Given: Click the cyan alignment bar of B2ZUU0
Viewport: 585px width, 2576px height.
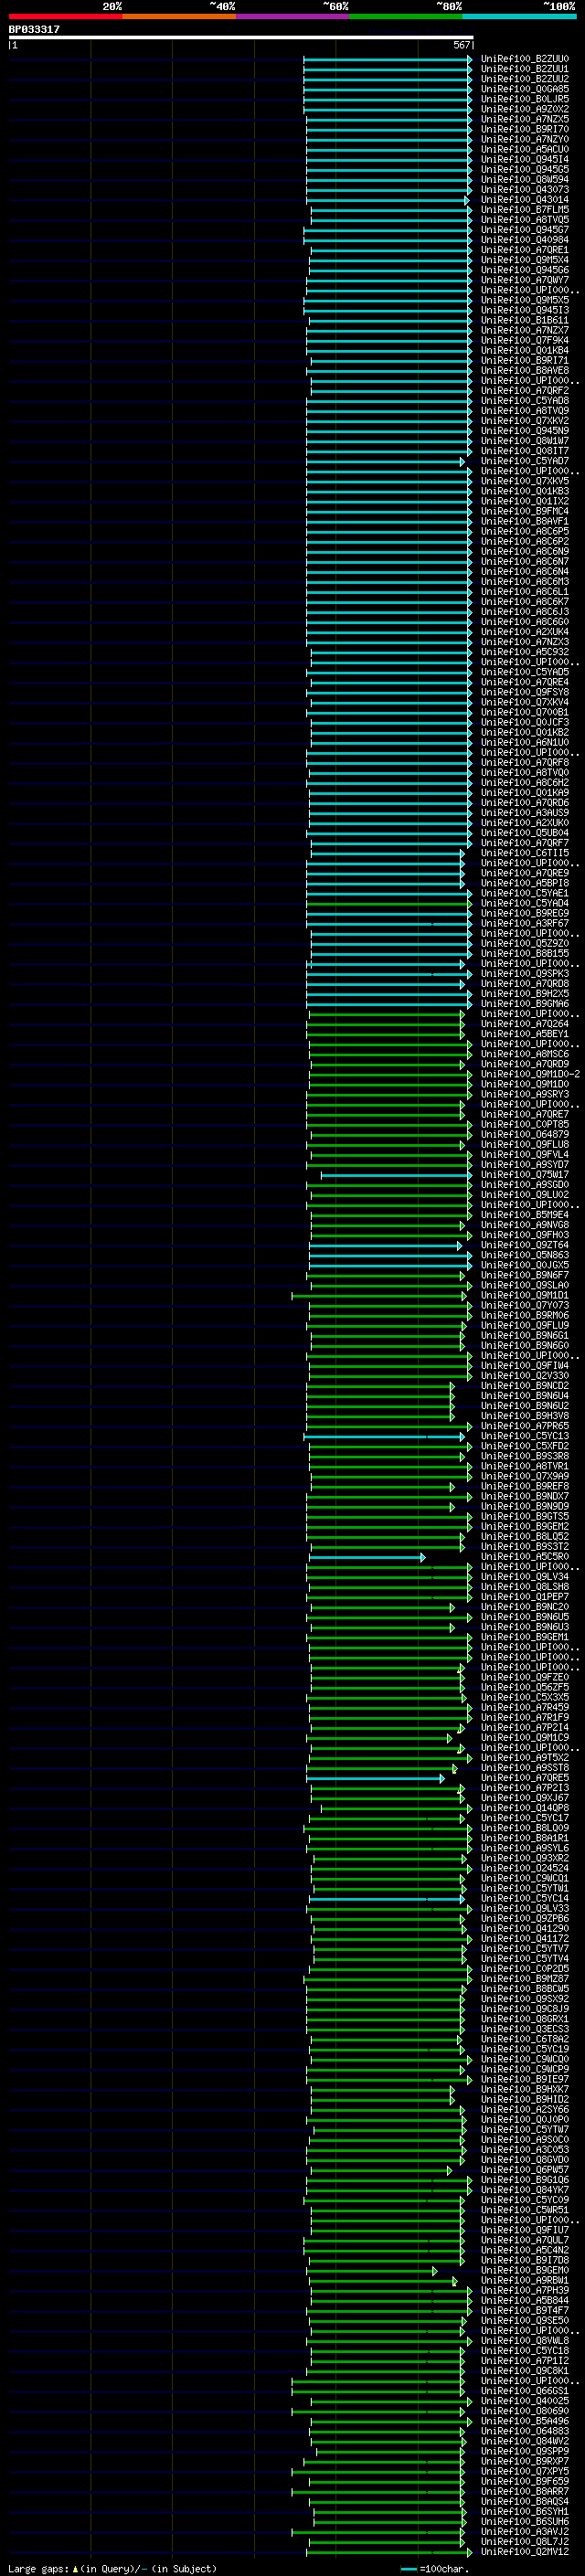Looking at the screenshot, I should click(x=388, y=59).
